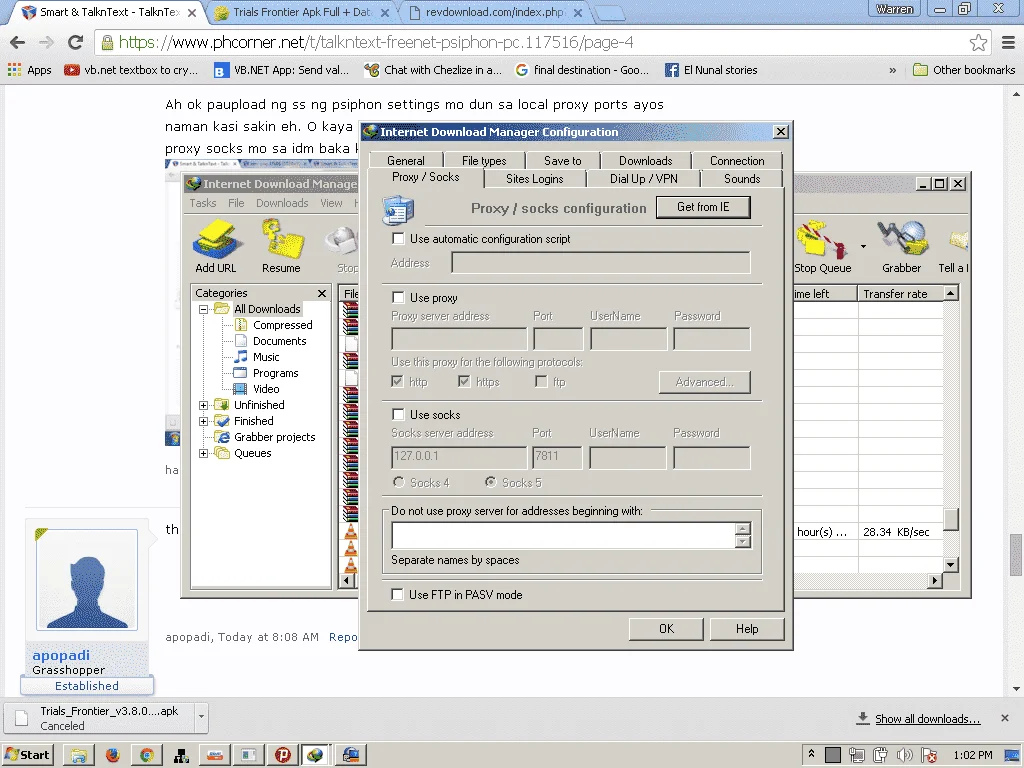The image size is (1024, 768).
Task: Open Stop Queue dropdown arrow
Action: tap(863, 246)
